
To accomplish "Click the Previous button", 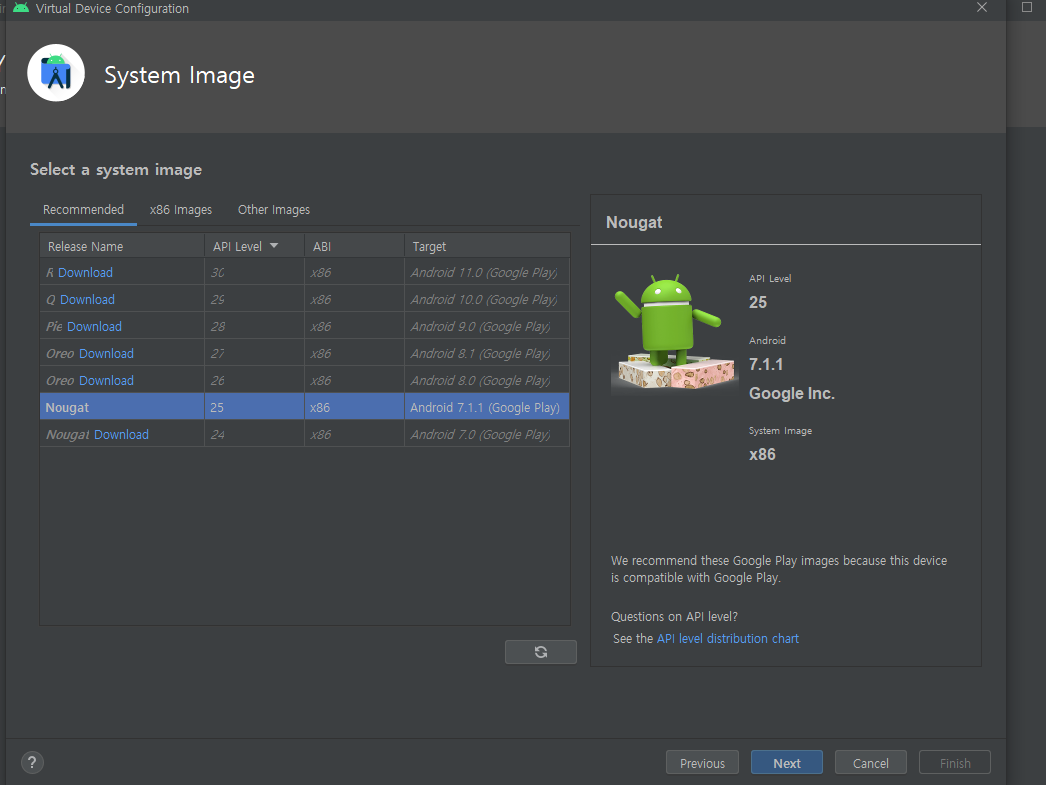I will click(x=702, y=762).
